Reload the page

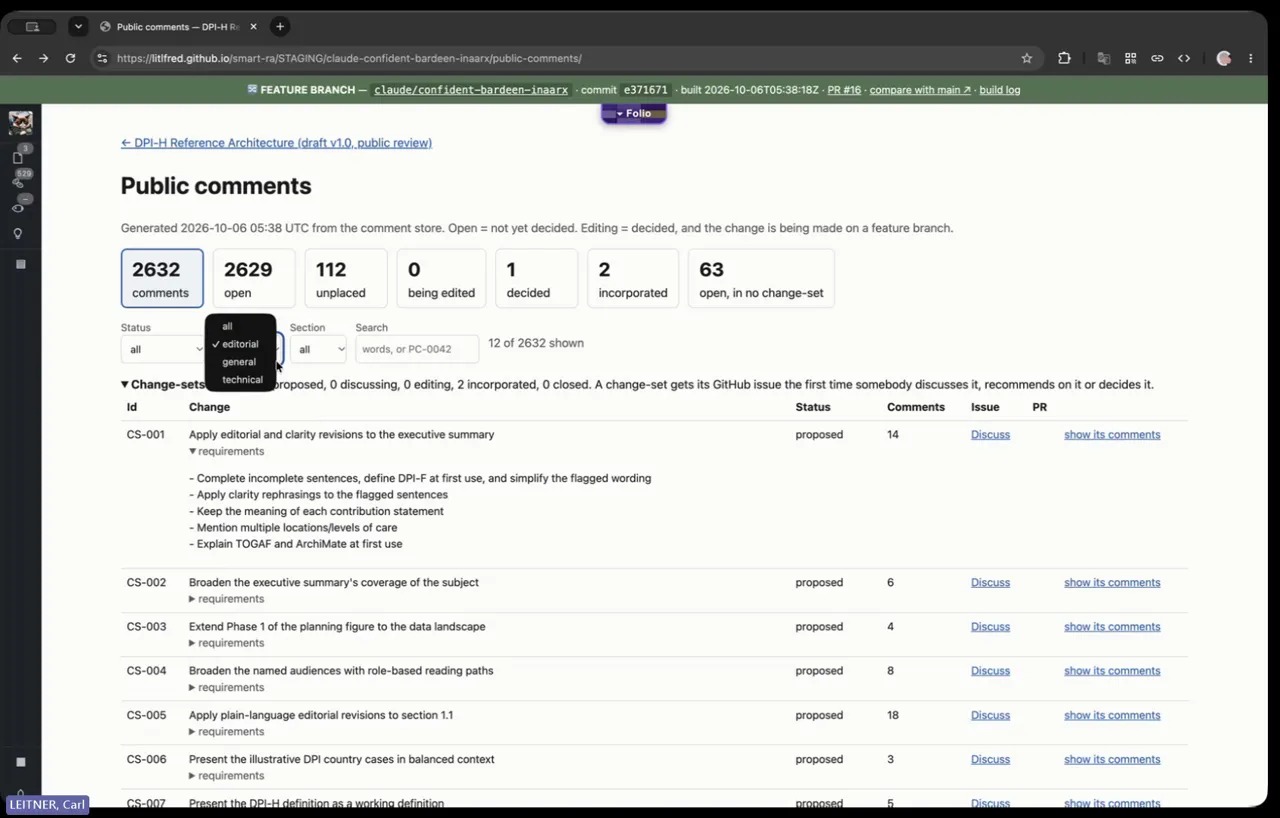tap(70, 58)
